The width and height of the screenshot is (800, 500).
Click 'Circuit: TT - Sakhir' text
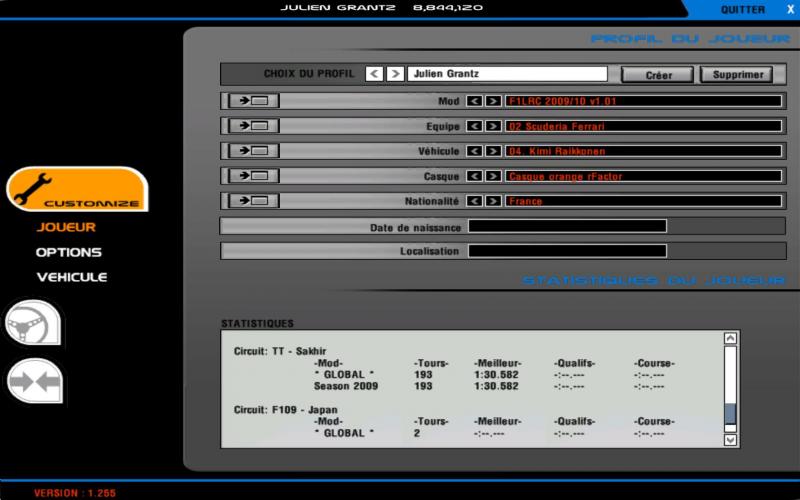280,351
